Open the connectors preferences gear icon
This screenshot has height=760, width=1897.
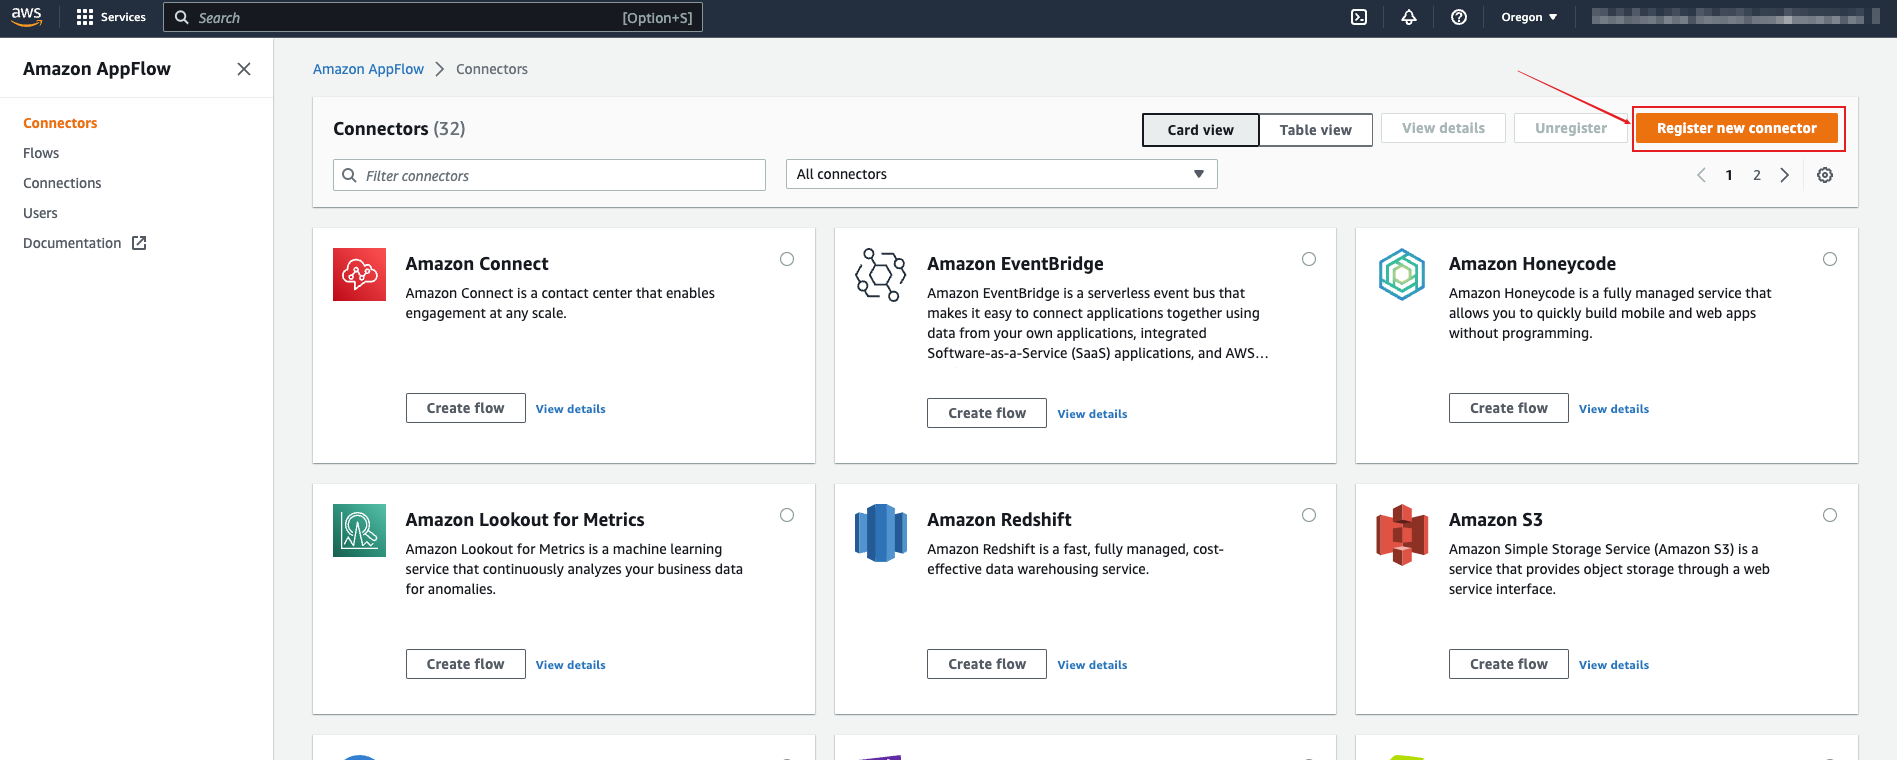1825,175
